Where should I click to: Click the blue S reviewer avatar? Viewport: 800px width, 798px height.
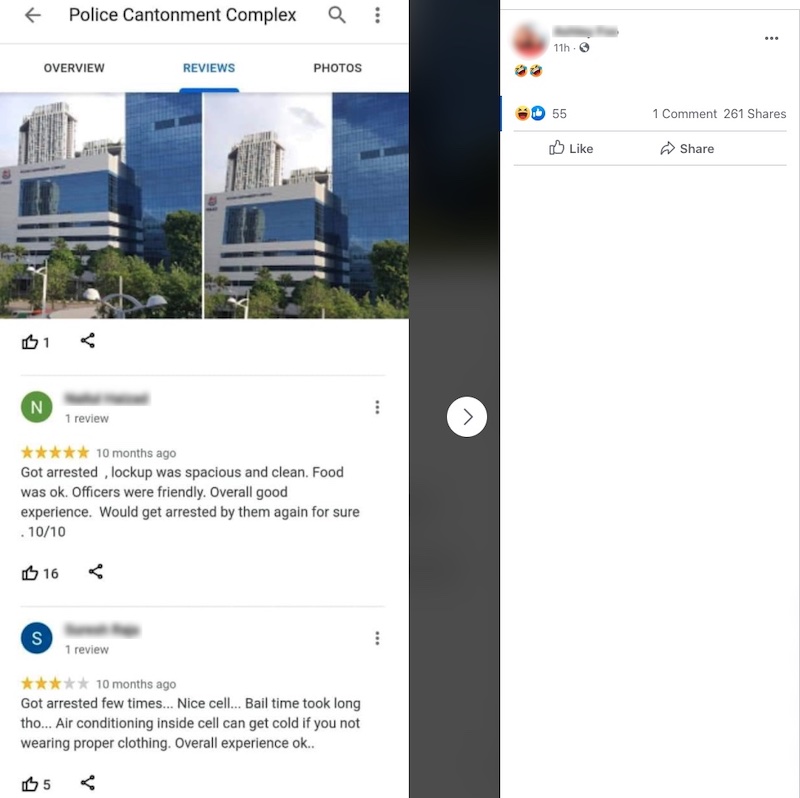[37, 638]
